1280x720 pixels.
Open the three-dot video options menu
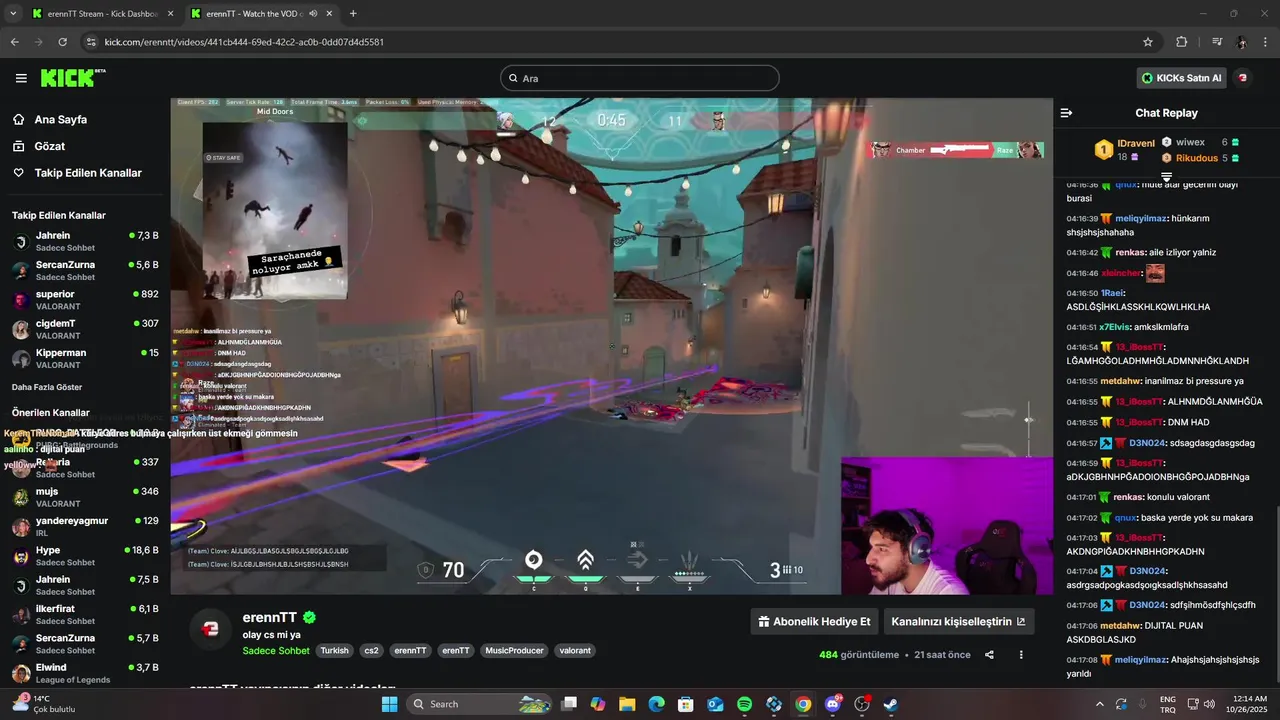(x=1021, y=655)
